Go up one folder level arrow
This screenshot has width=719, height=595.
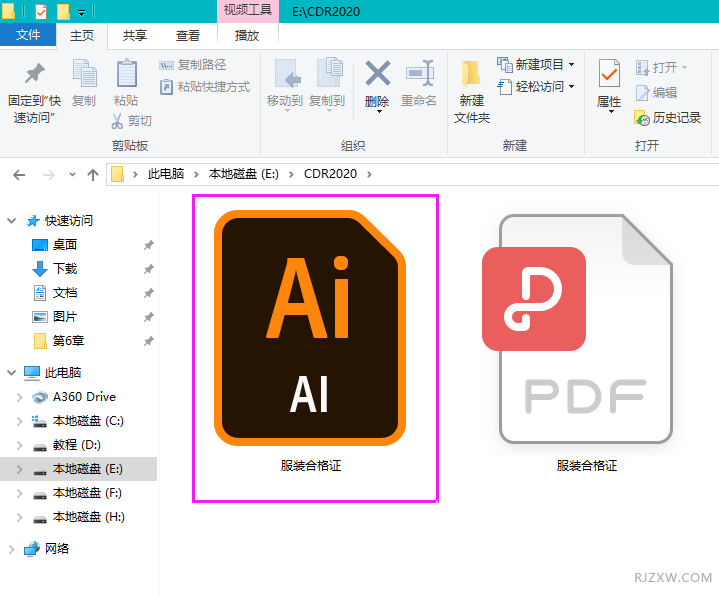pos(93,175)
